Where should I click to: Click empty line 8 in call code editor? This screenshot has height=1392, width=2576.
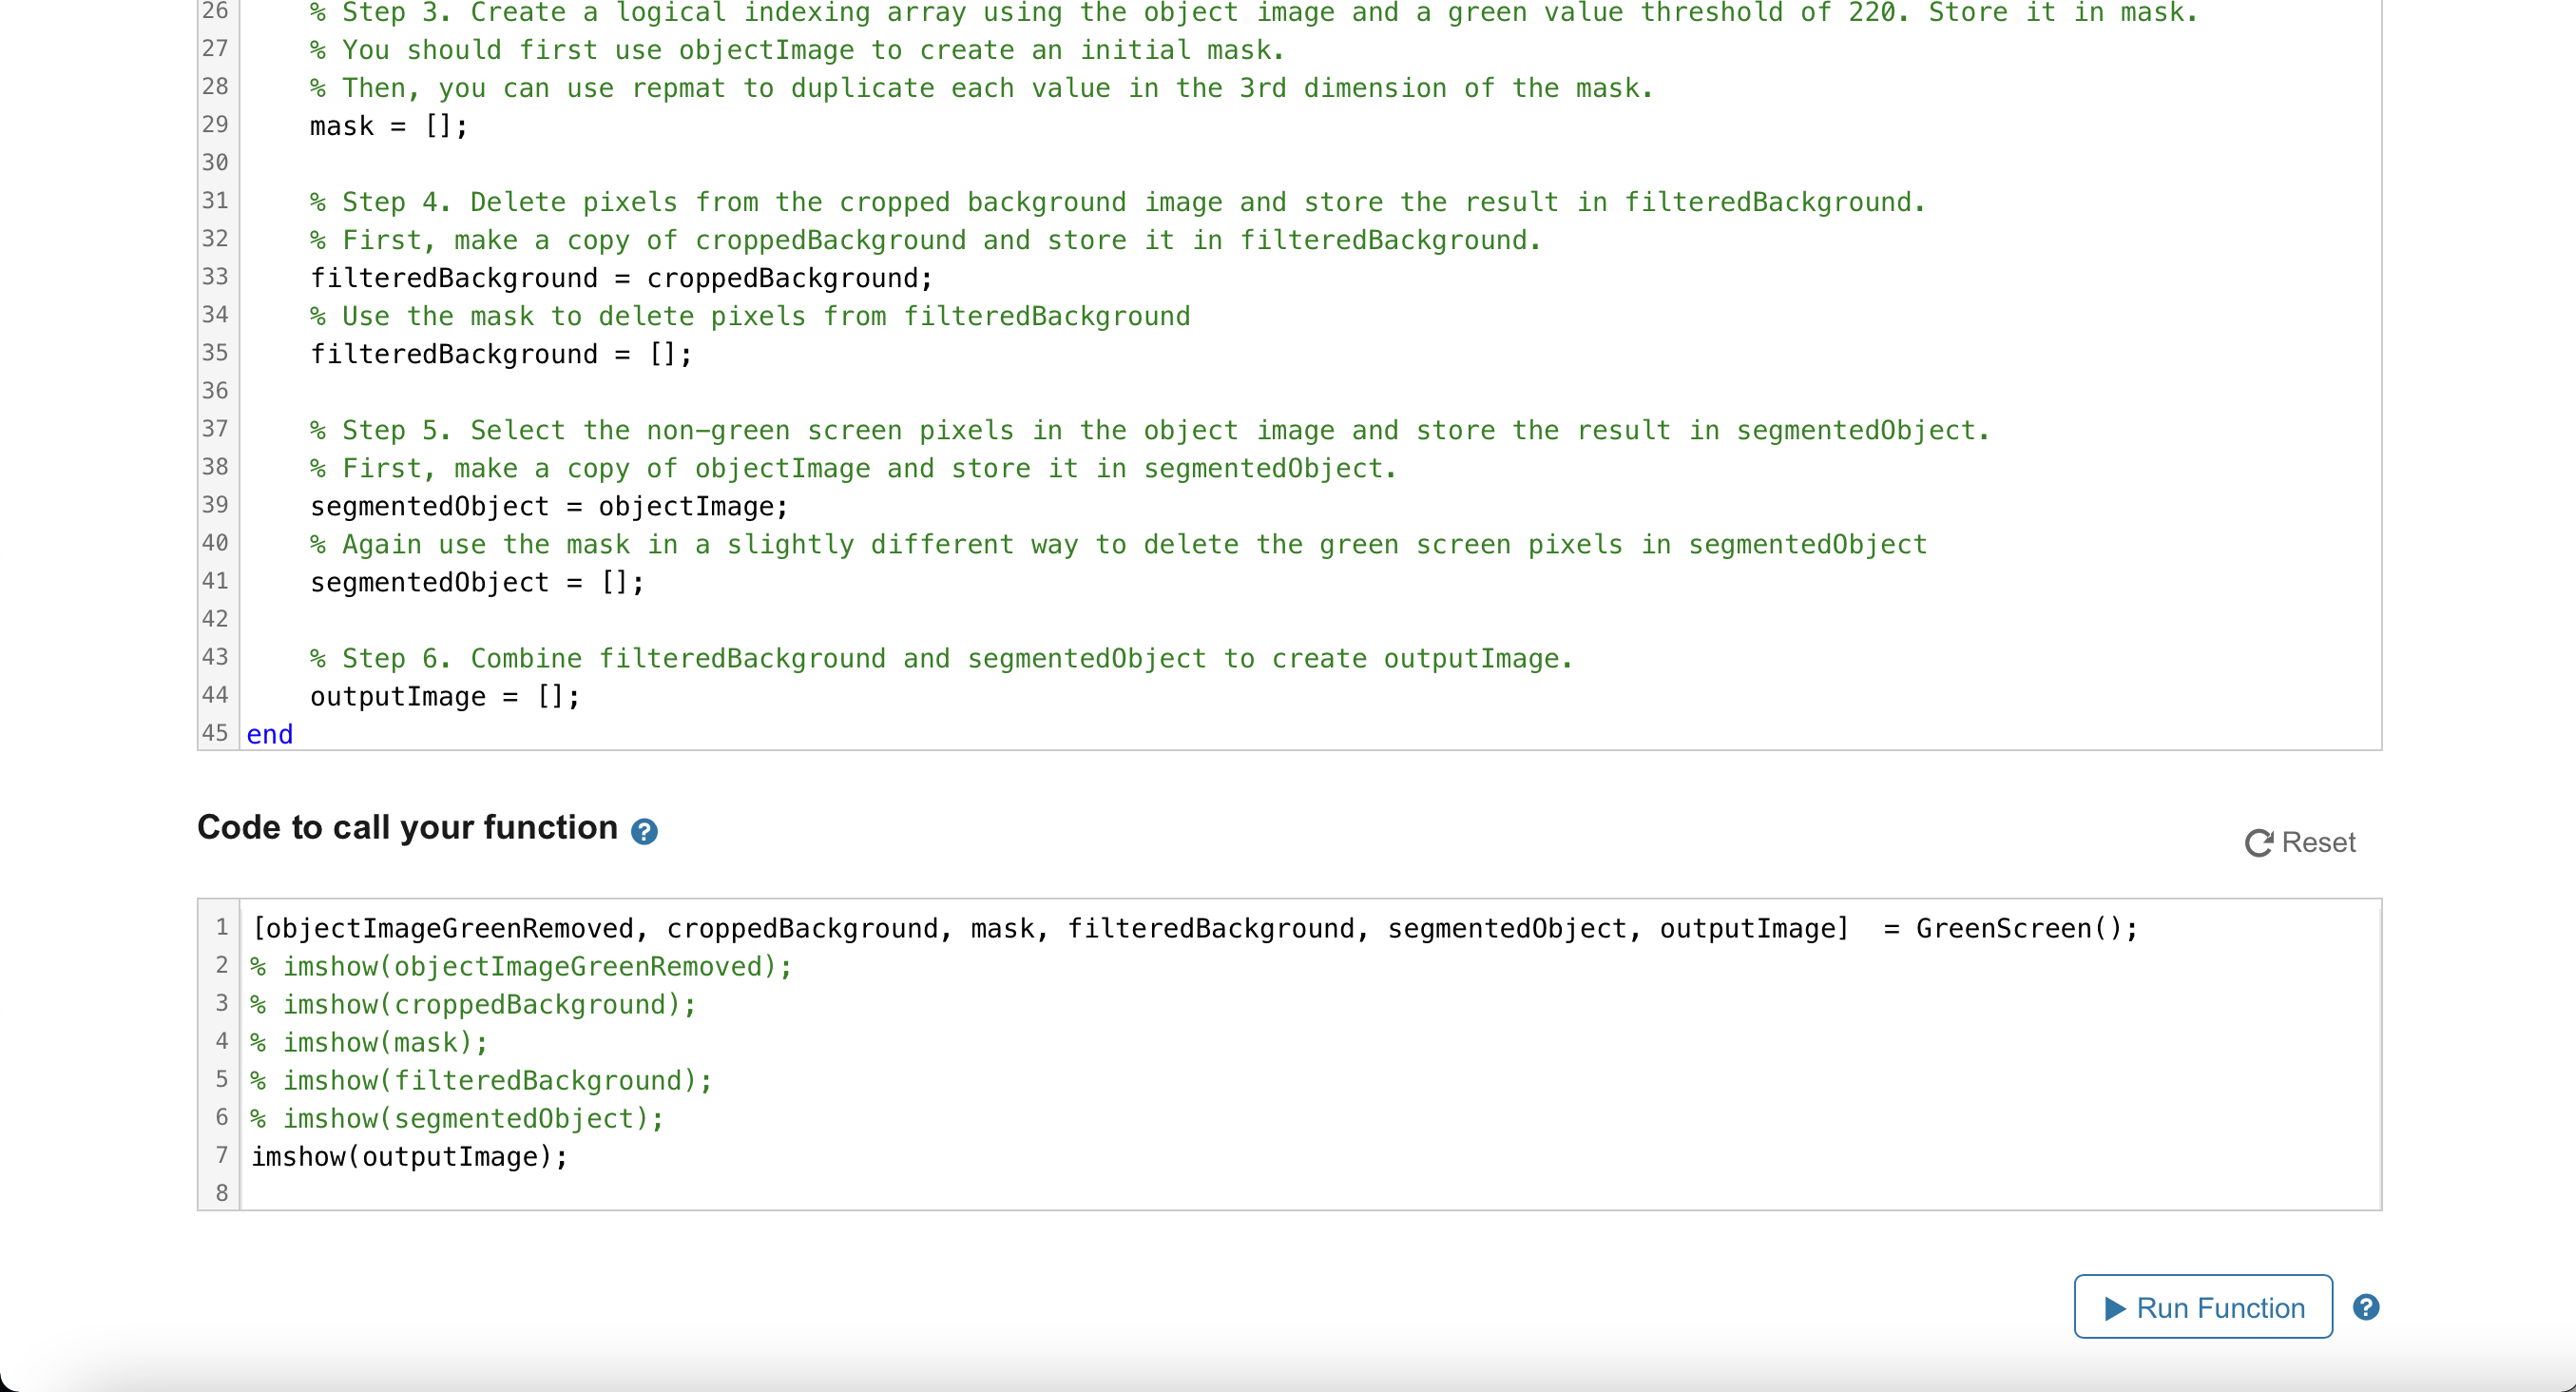point(800,1192)
